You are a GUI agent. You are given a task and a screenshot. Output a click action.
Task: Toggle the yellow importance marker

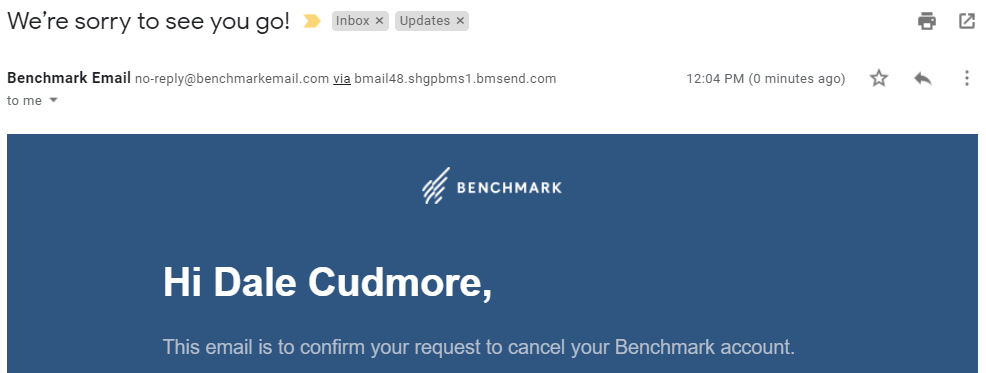311,21
